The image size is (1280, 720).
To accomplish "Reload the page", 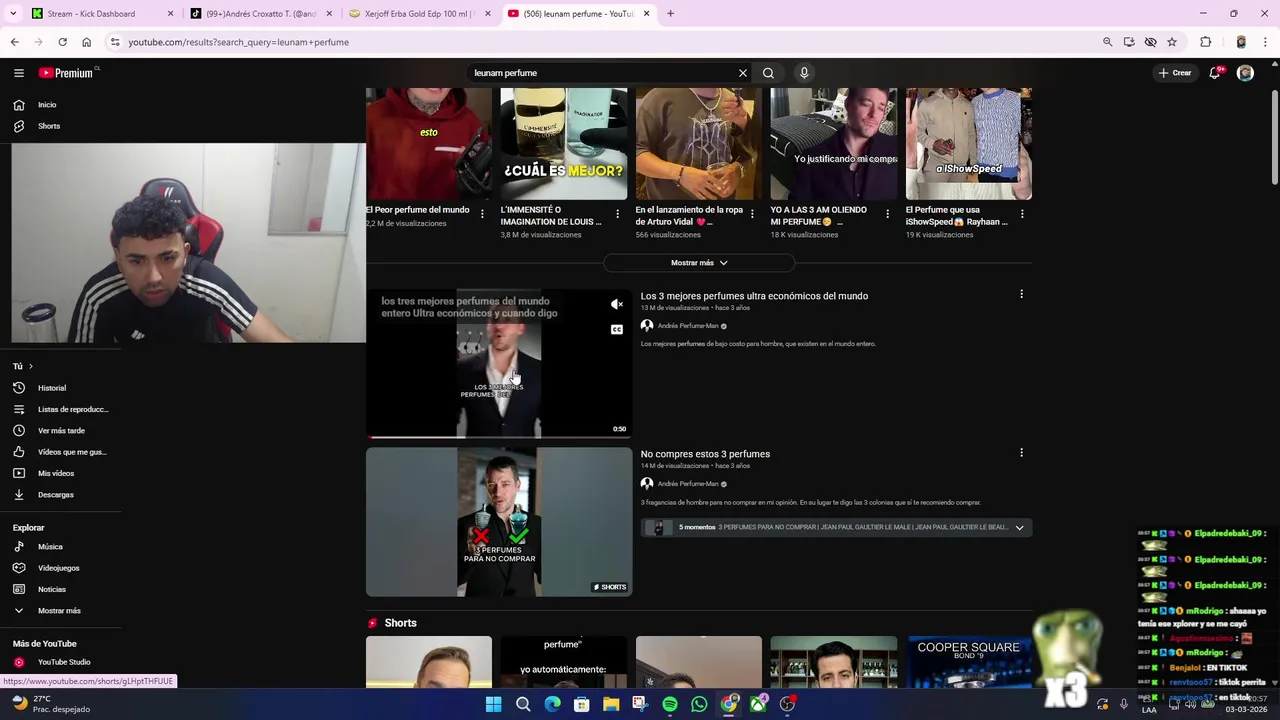I will (62, 42).
